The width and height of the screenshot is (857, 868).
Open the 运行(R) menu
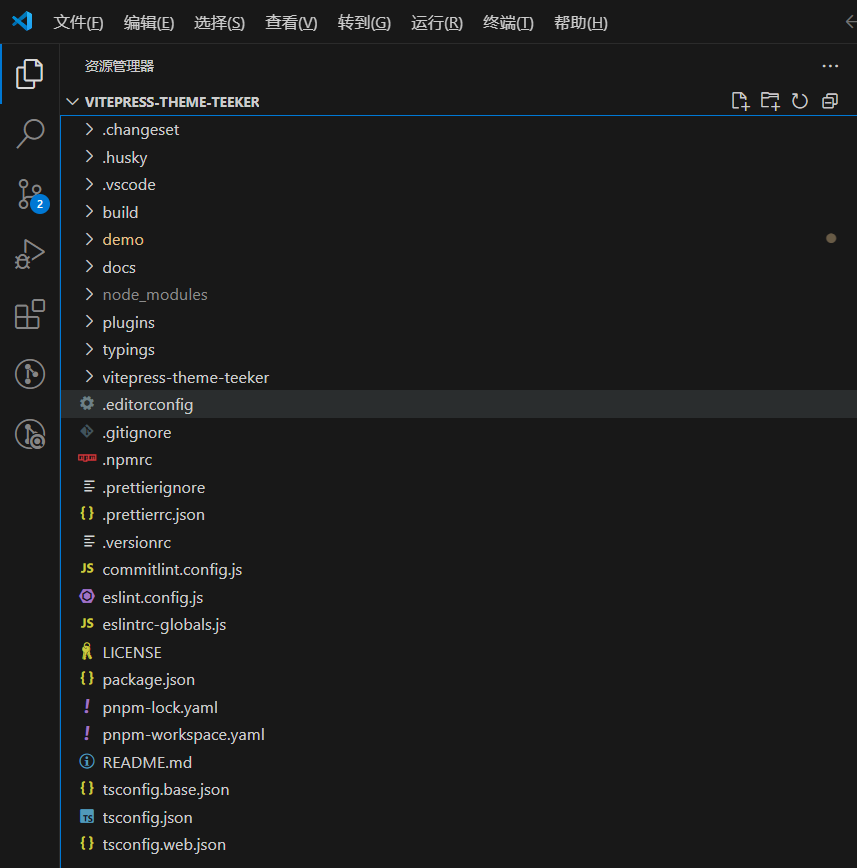pos(437,23)
